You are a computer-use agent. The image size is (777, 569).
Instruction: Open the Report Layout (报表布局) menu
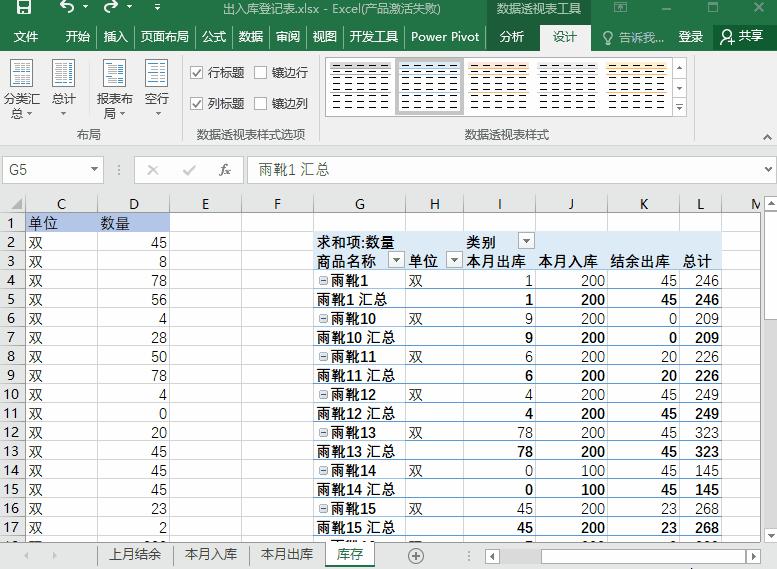[x=114, y=89]
